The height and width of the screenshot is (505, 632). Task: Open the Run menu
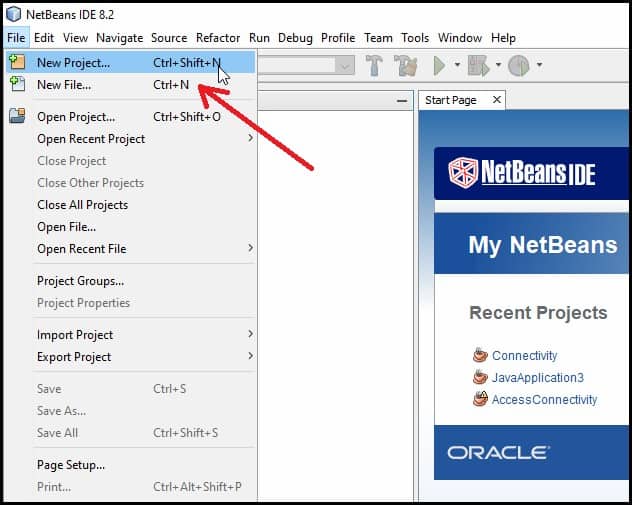coord(259,38)
